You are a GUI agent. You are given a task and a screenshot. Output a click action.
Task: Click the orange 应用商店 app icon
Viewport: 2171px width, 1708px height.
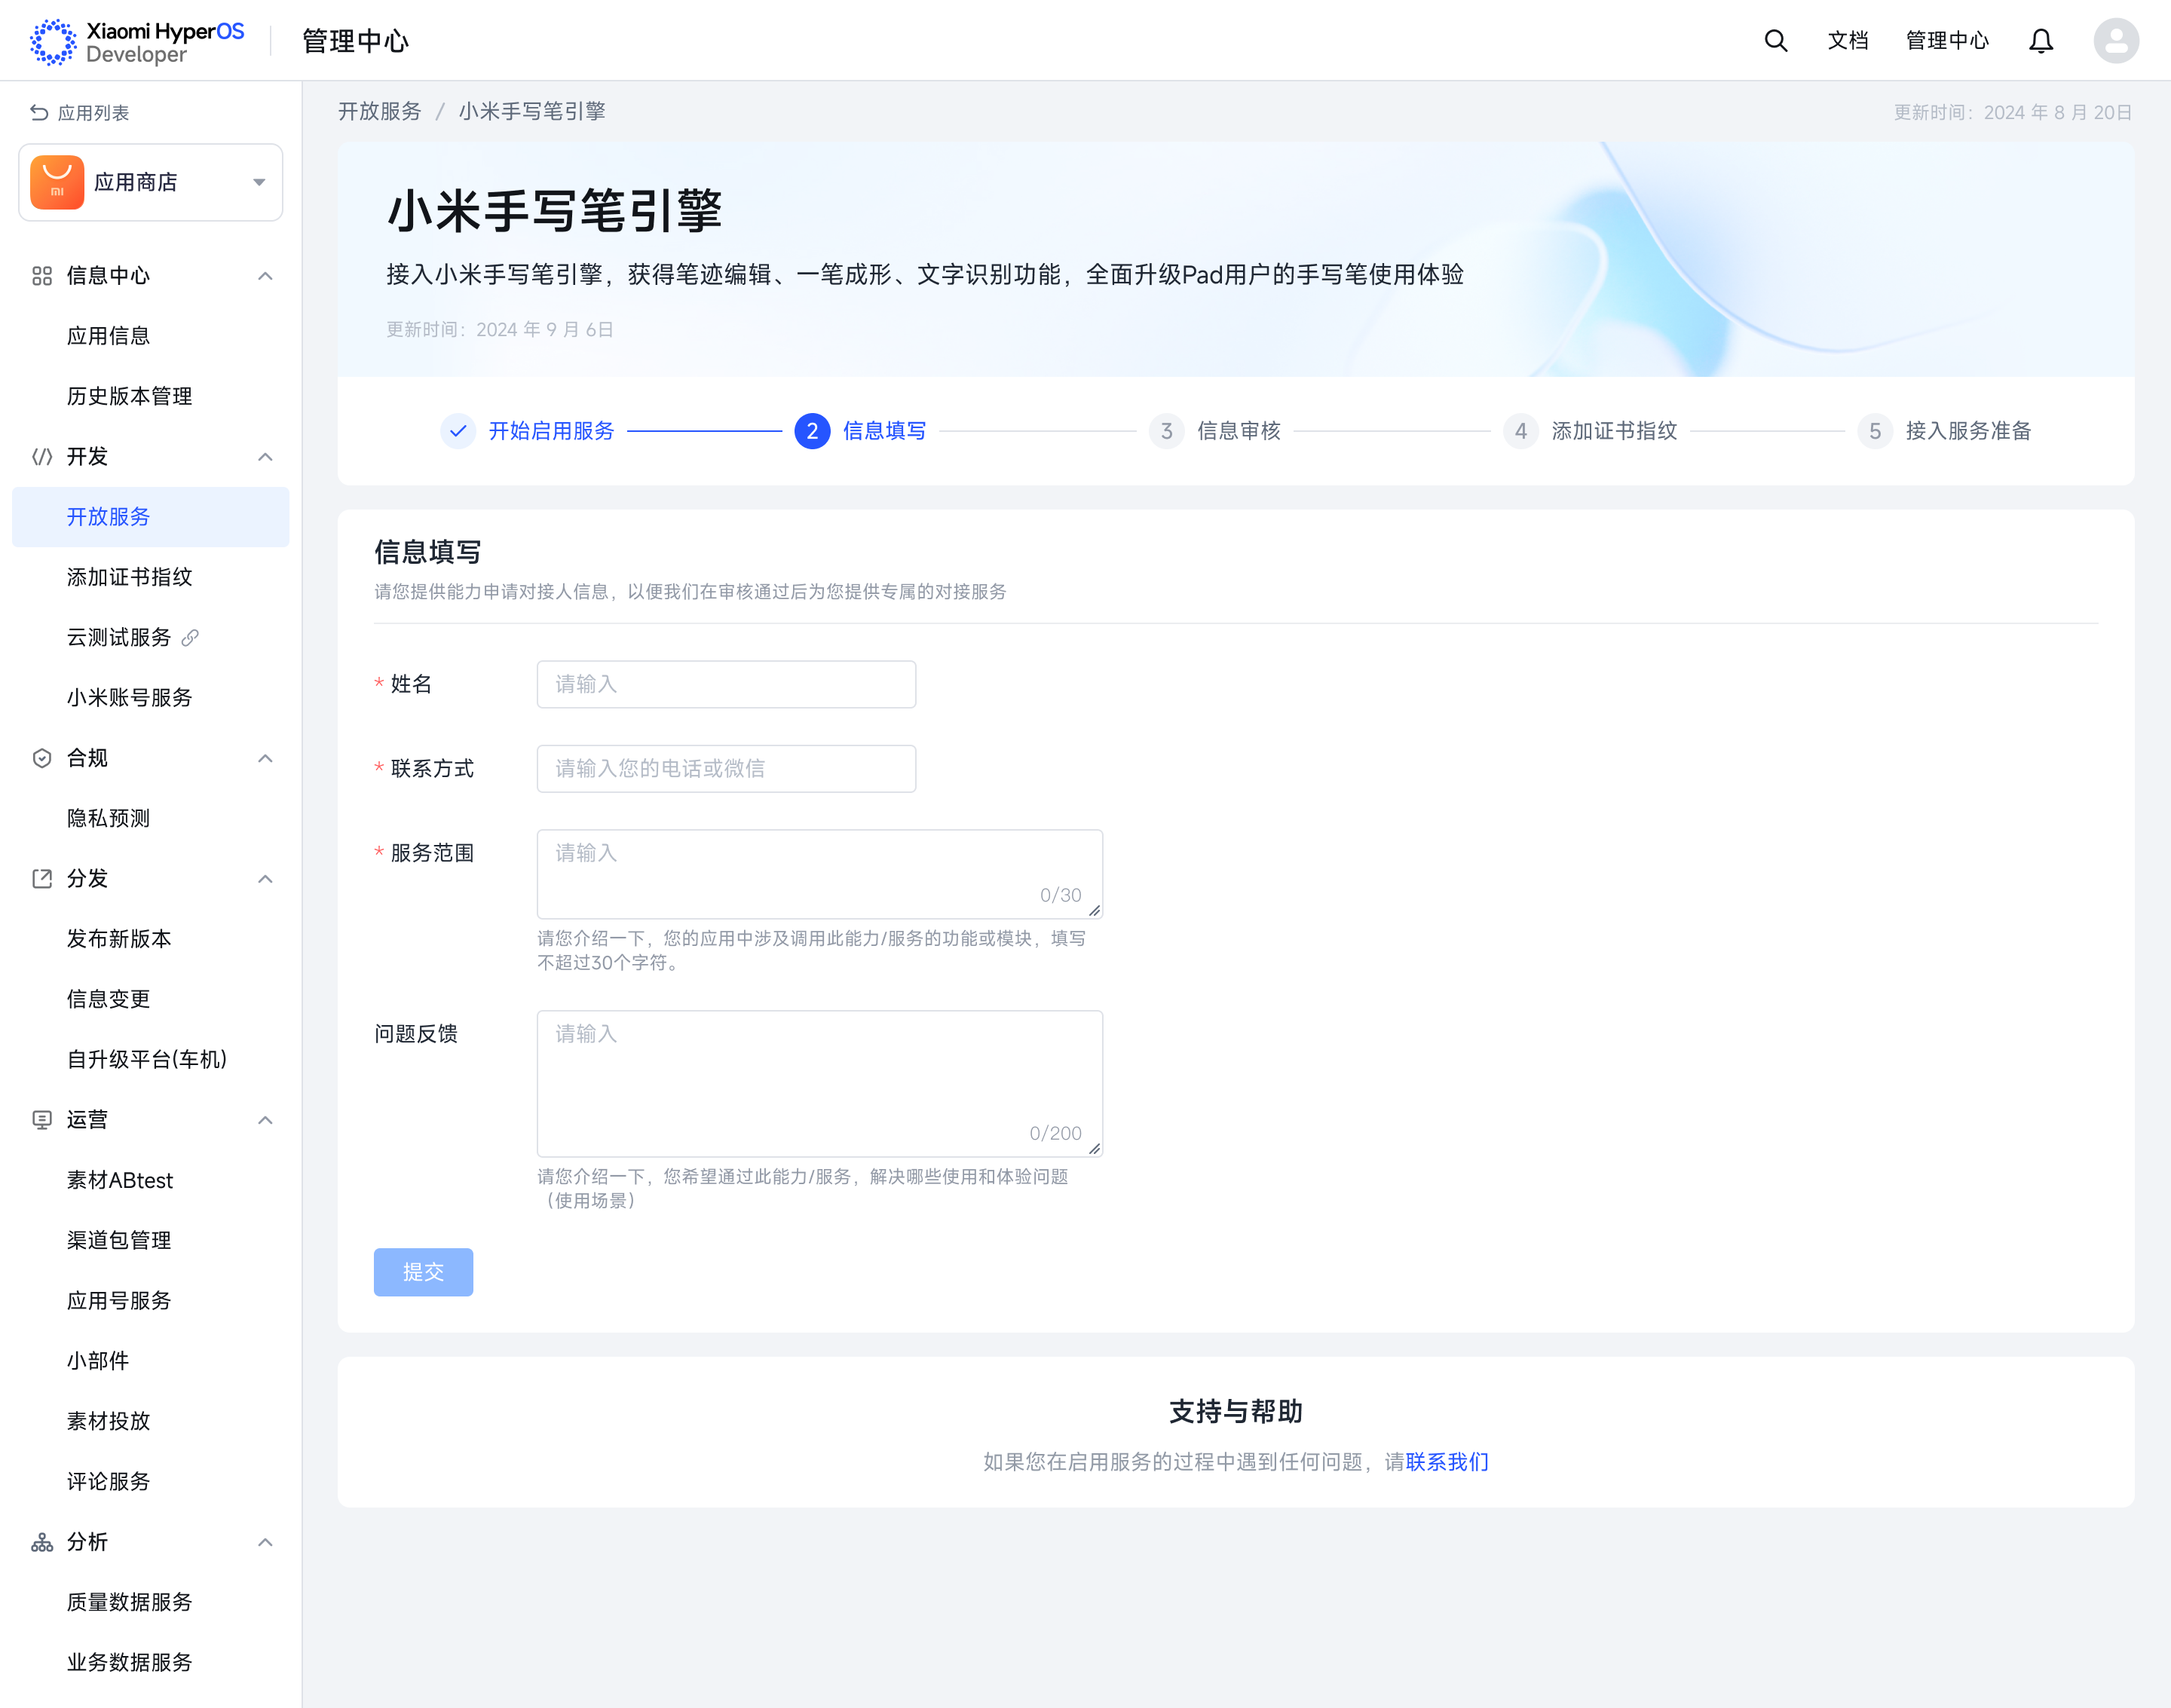57,182
